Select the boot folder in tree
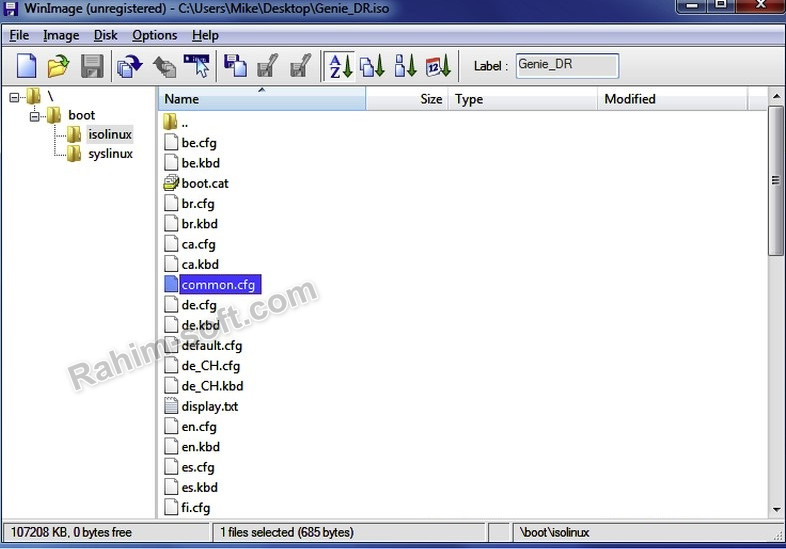Image resolution: width=786 pixels, height=549 pixels. click(82, 115)
